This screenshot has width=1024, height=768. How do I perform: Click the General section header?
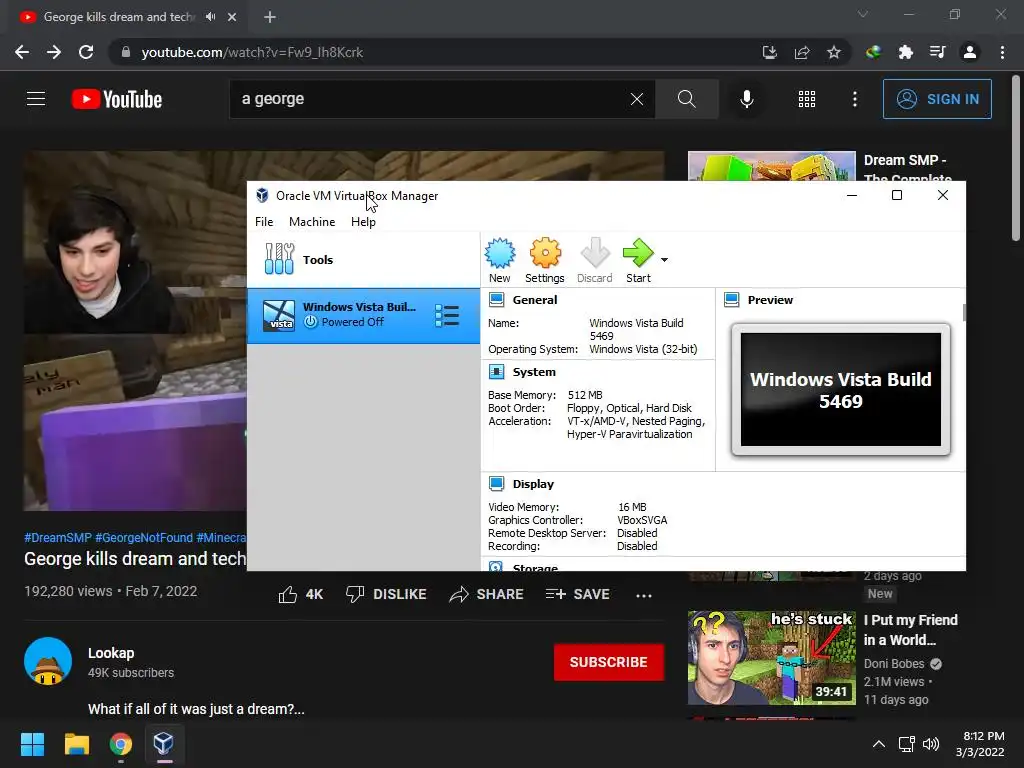coord(535,300)
